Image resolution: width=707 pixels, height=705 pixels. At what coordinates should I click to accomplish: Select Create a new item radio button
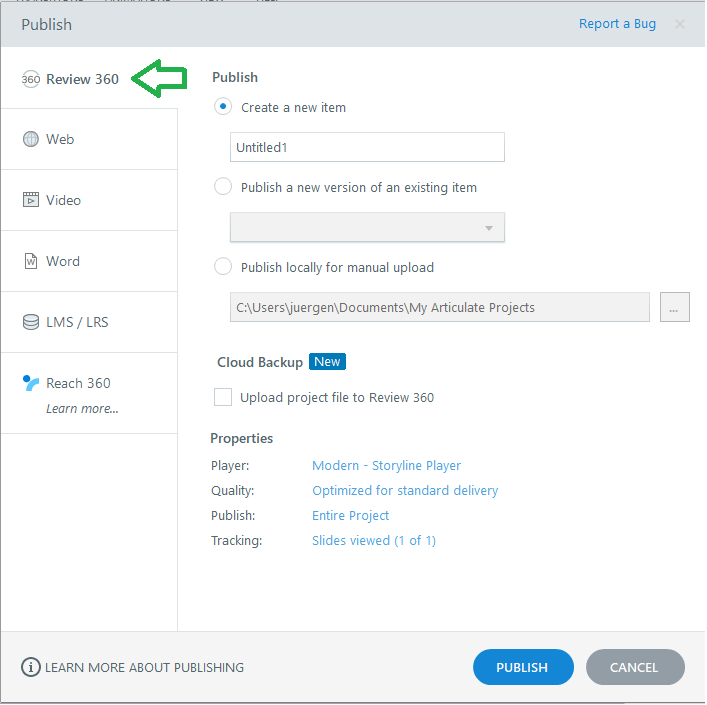point(223,107)
